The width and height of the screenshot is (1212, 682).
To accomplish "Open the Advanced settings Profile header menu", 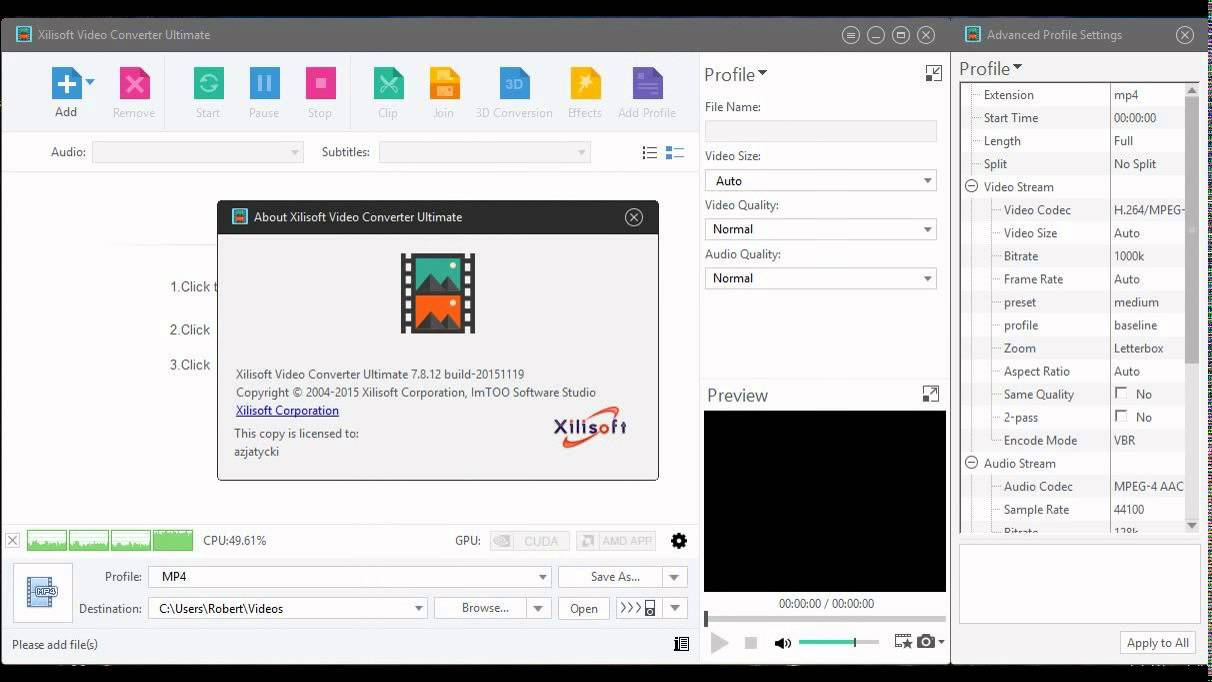I will pos(991,68).
